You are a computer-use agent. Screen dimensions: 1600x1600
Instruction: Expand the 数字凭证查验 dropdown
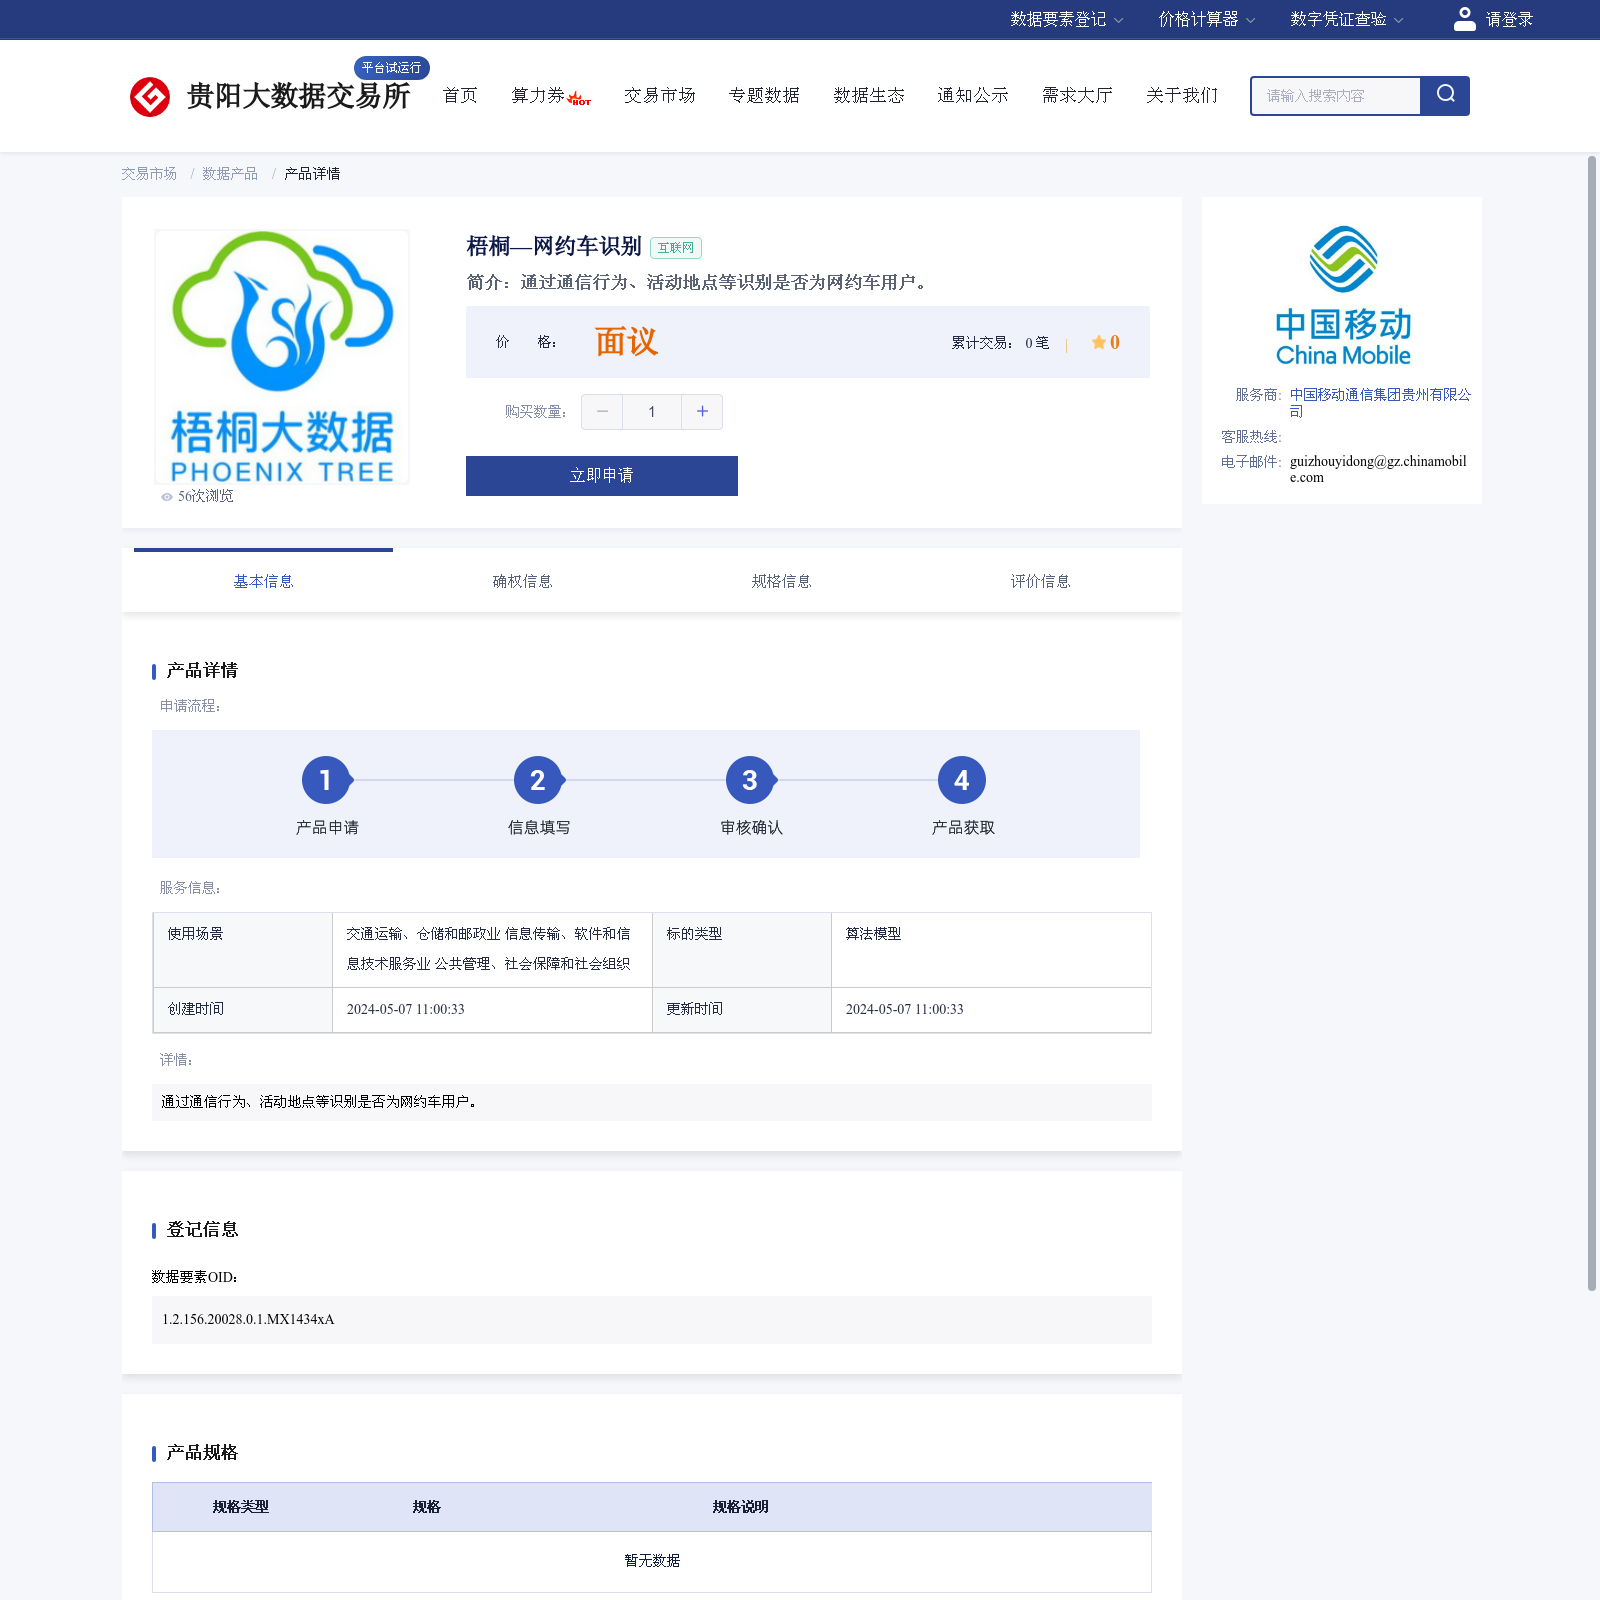click(1346, 19)
